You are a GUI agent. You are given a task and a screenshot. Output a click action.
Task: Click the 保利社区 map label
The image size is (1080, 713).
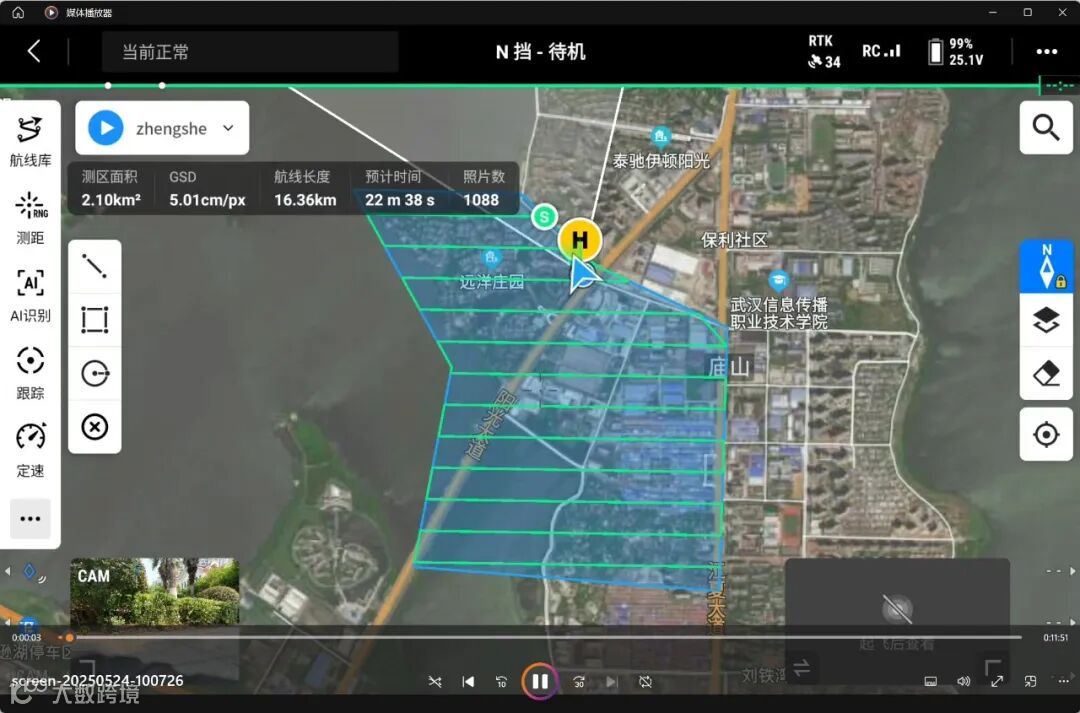pos(734,240)
